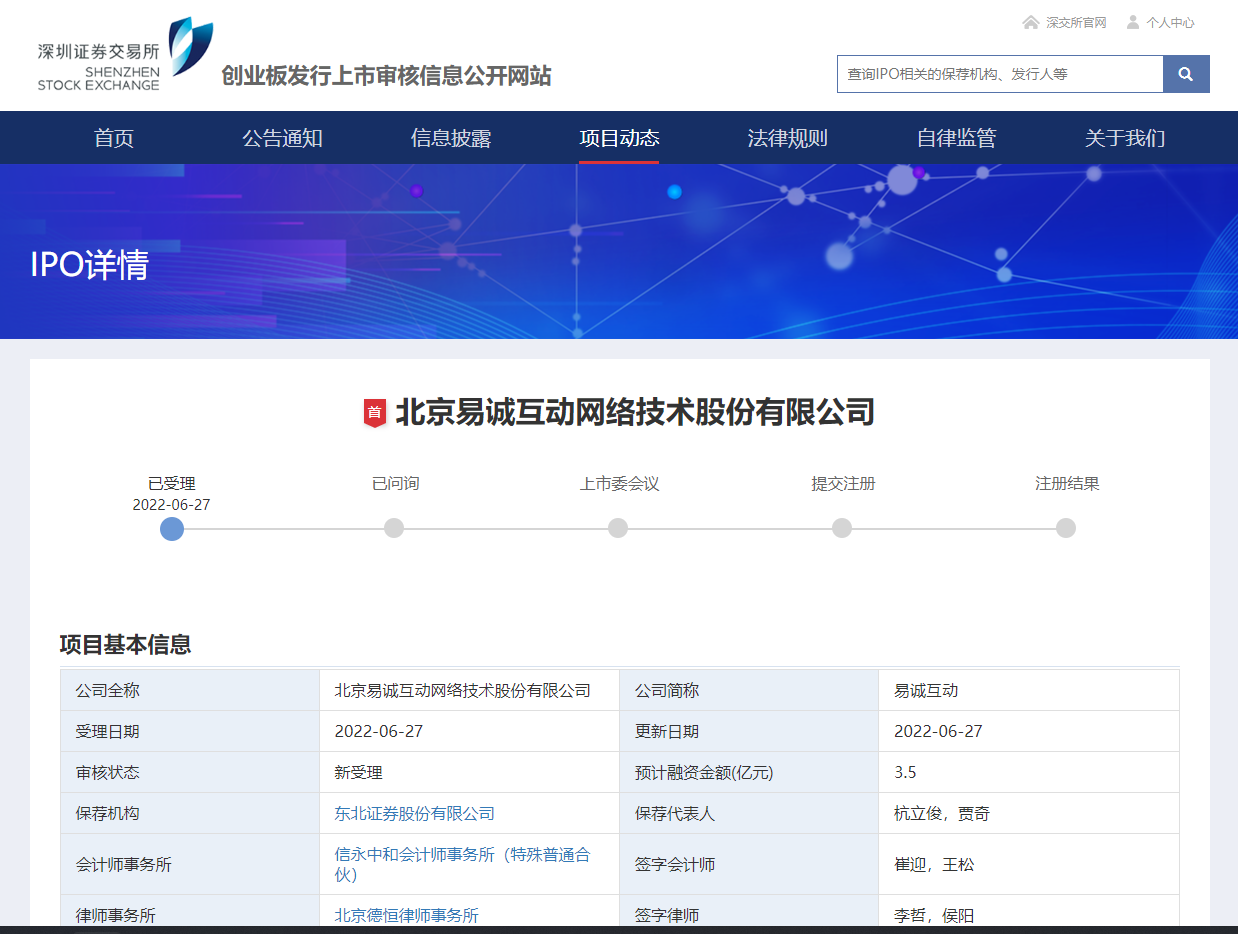Go to 首页 menu item
Screen dimensions: 1238x934
click(114, 138)
